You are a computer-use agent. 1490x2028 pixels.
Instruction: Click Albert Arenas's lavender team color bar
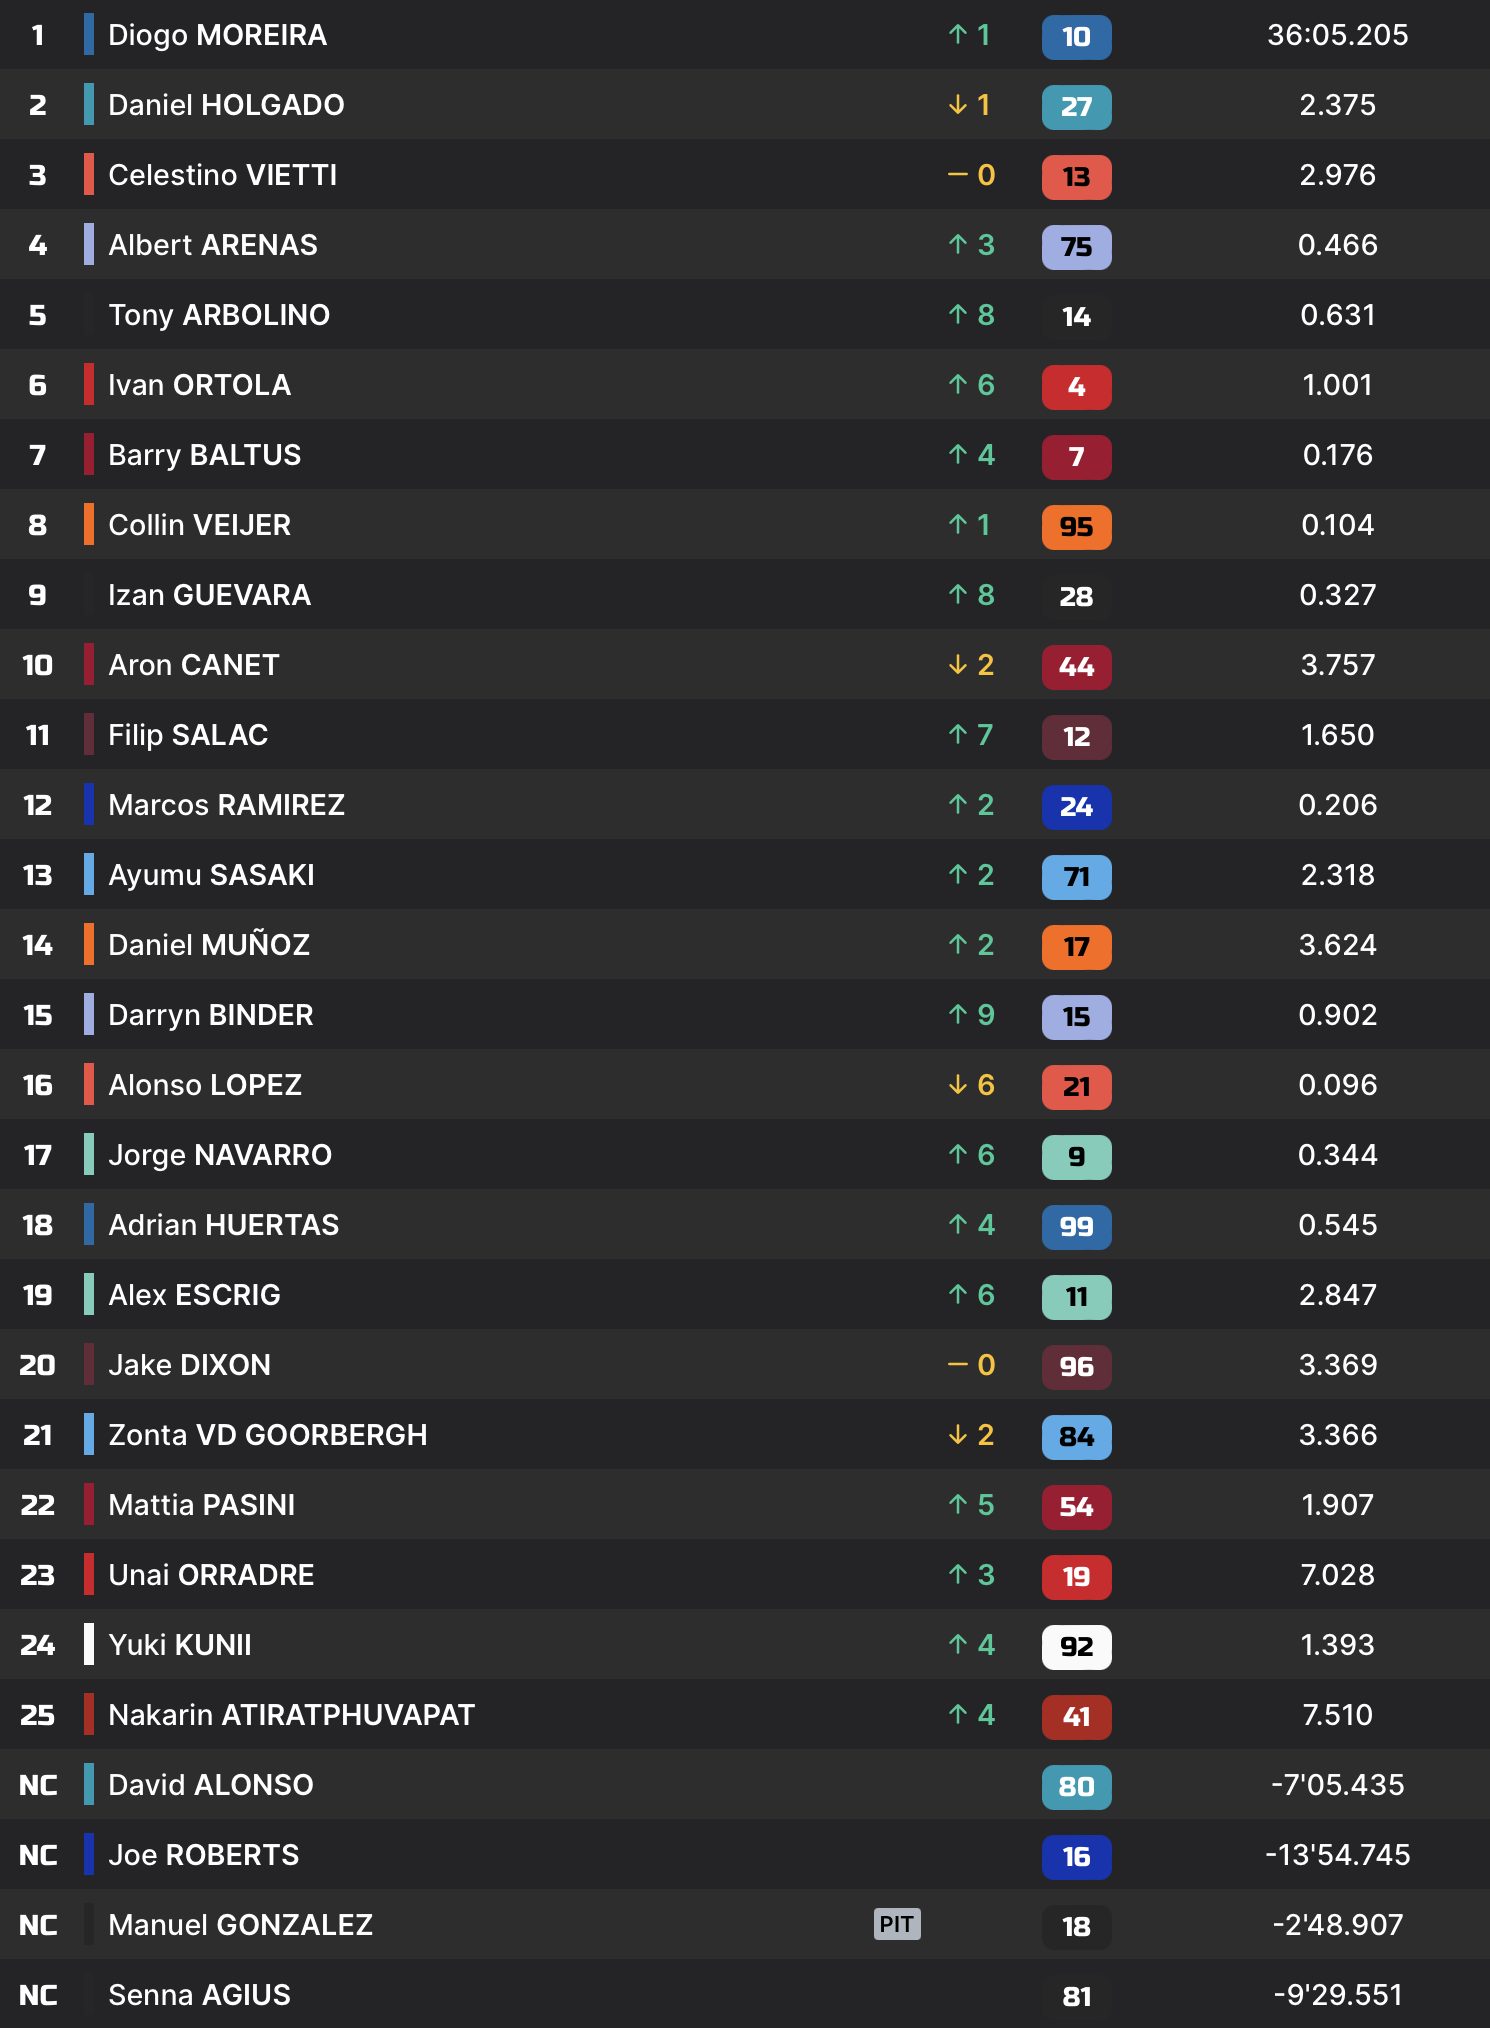tap(89, 245)
